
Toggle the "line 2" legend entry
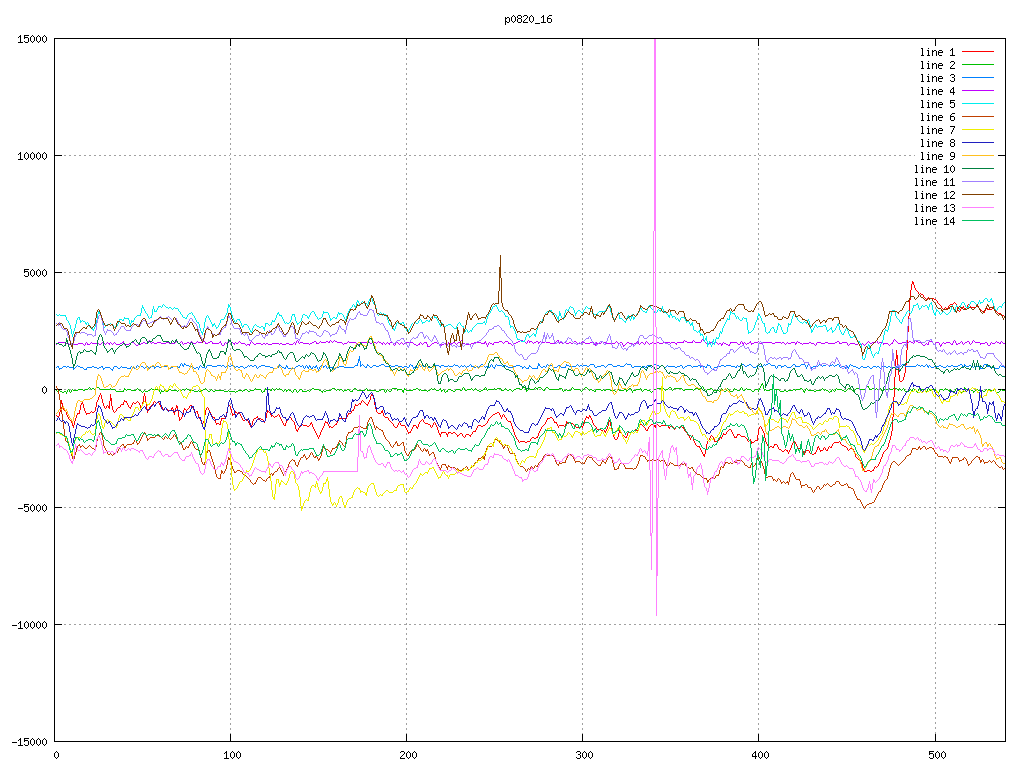pos(938,65)
